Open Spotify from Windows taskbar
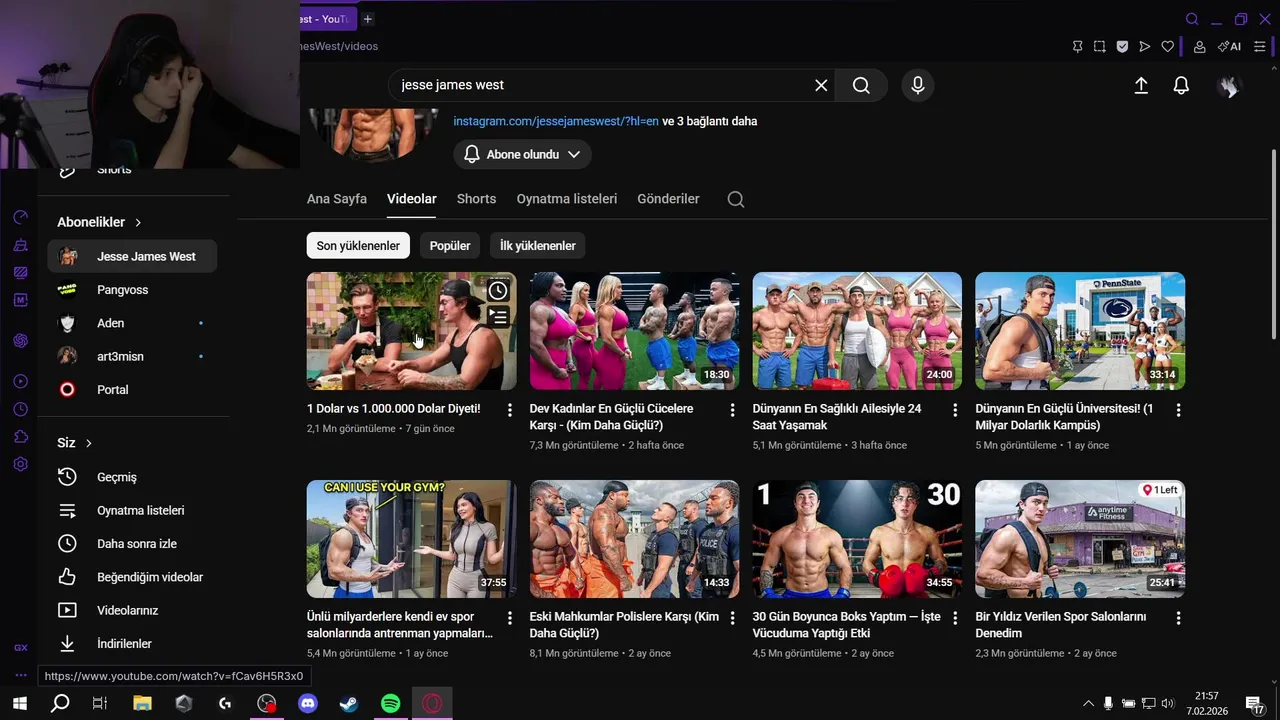Viewport: 1280px width, 720px height. (391, 704)
